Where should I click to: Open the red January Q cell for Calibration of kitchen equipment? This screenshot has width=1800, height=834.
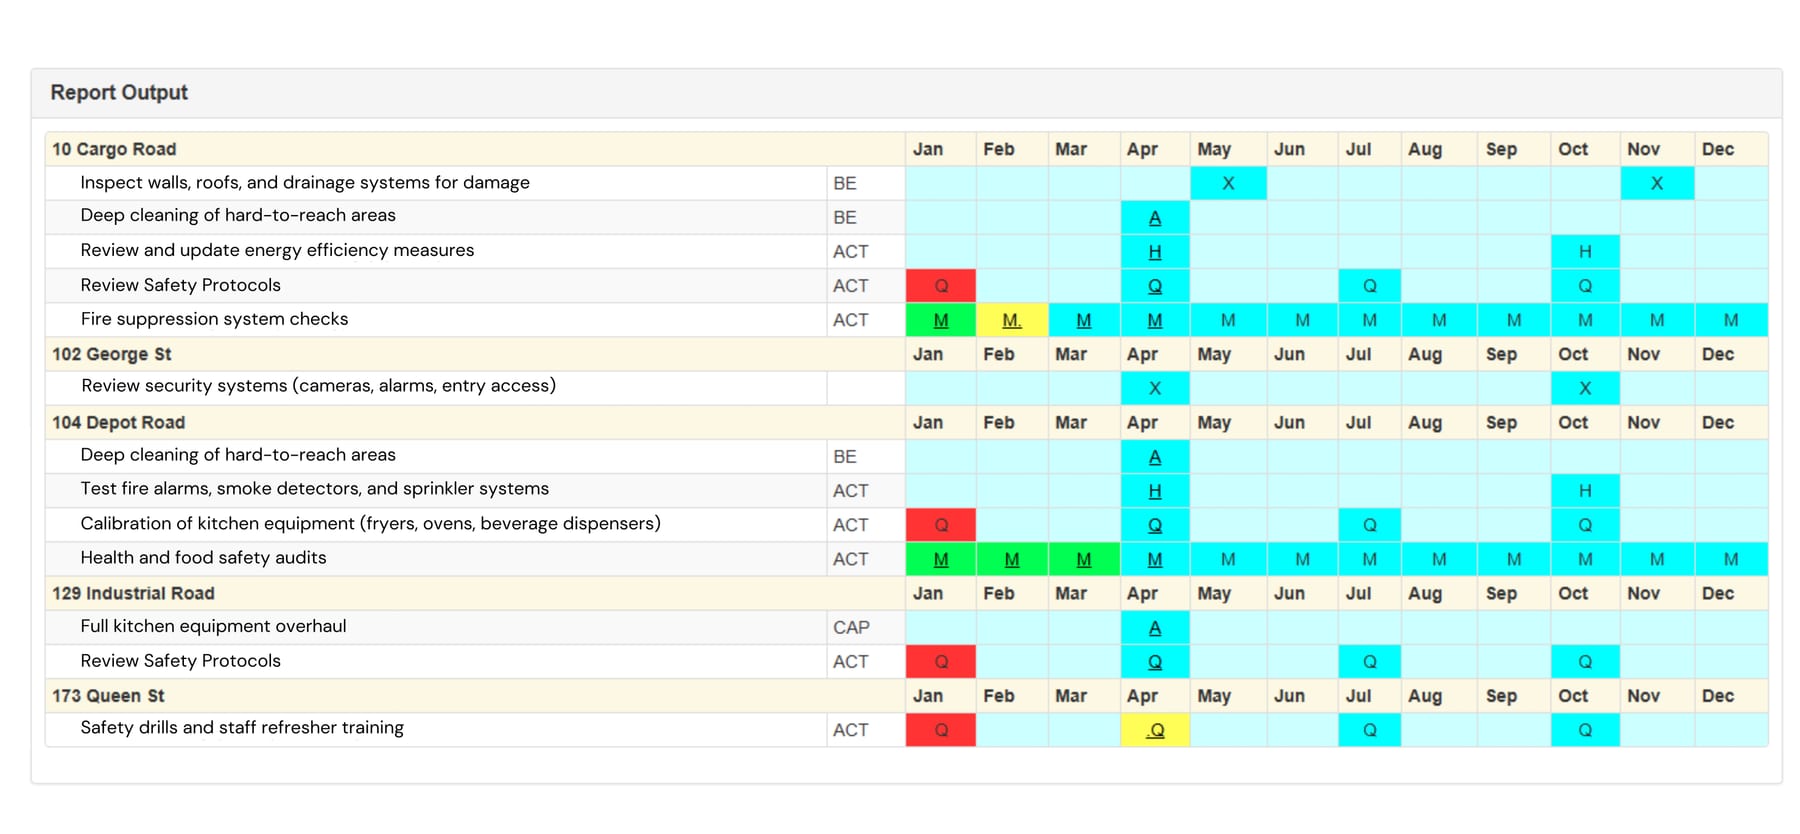[941, 525]
